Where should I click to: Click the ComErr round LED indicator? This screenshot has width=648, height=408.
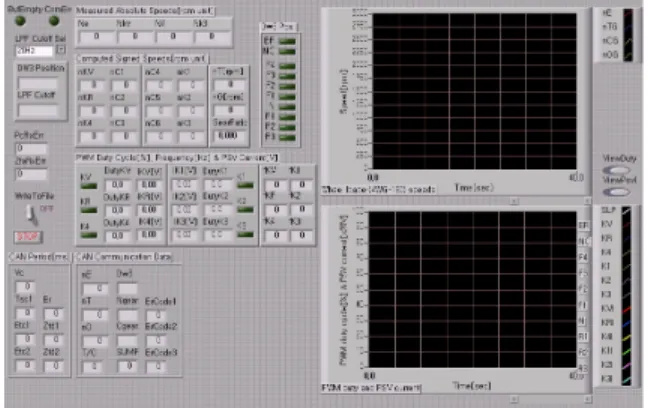pos(54,20)
